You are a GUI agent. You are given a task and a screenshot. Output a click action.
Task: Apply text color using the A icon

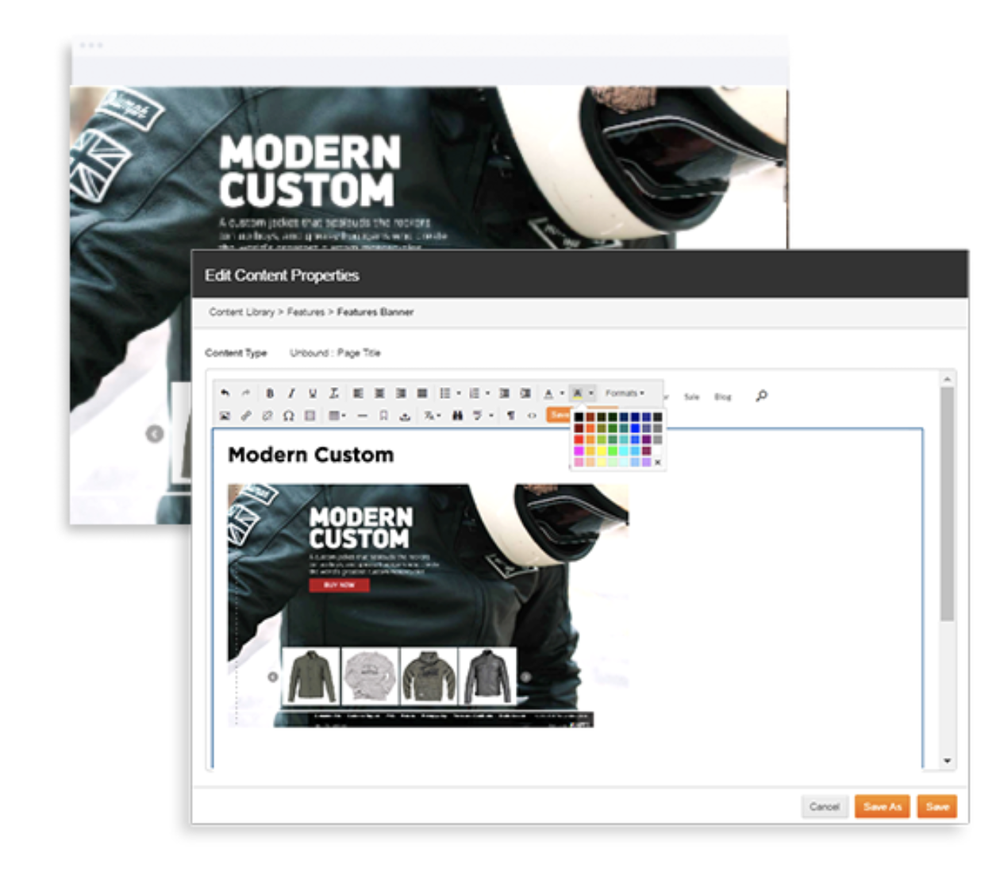548,394
